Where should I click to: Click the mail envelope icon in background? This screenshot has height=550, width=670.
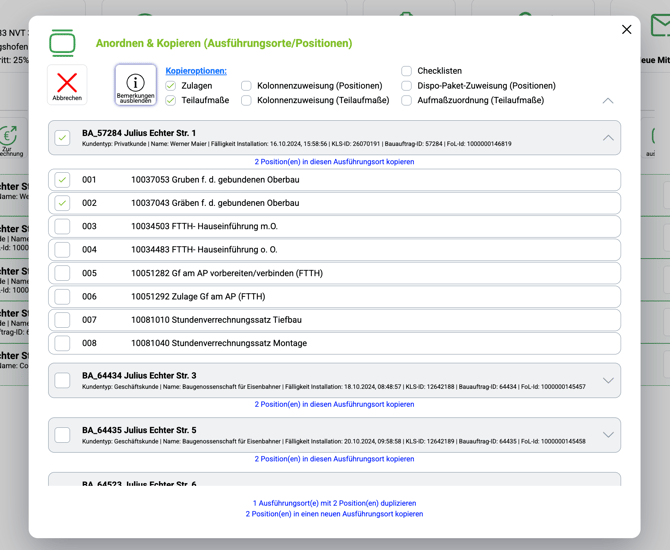coord(659,26)
